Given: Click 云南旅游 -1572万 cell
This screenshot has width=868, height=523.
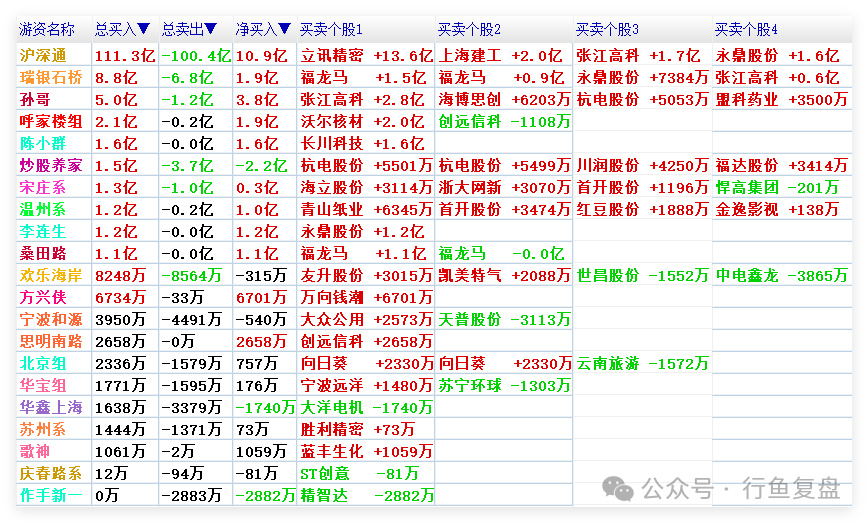Looking at the screenshot, I should click(x=643, y=364).
